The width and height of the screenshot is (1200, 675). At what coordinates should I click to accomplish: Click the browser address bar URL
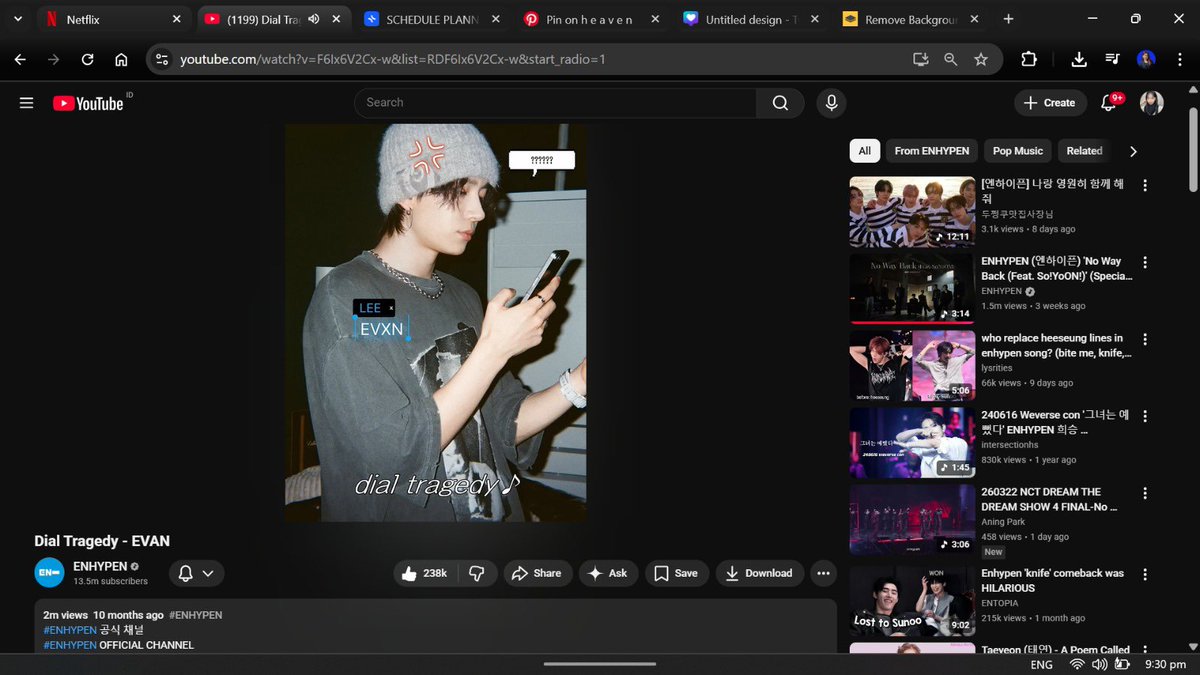[392, 59]
